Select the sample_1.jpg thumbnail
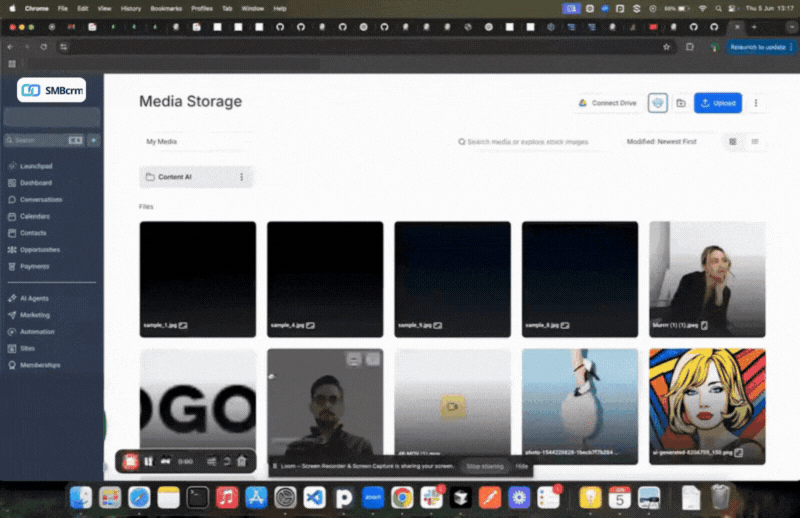This screenshot has width=800, height=518. pos(198,279)
